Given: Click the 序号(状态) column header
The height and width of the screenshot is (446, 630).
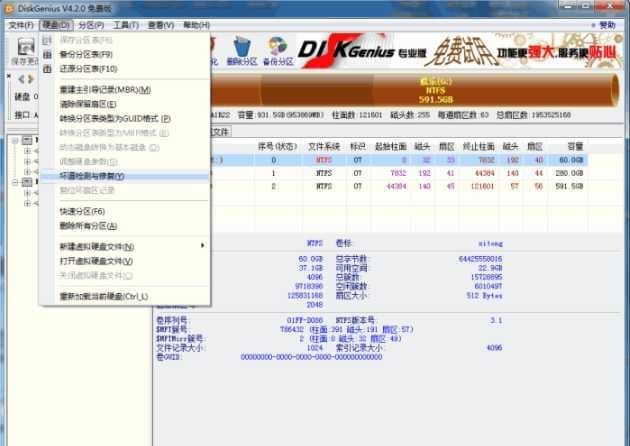Looking at the screenshot, I should [277, 147].
